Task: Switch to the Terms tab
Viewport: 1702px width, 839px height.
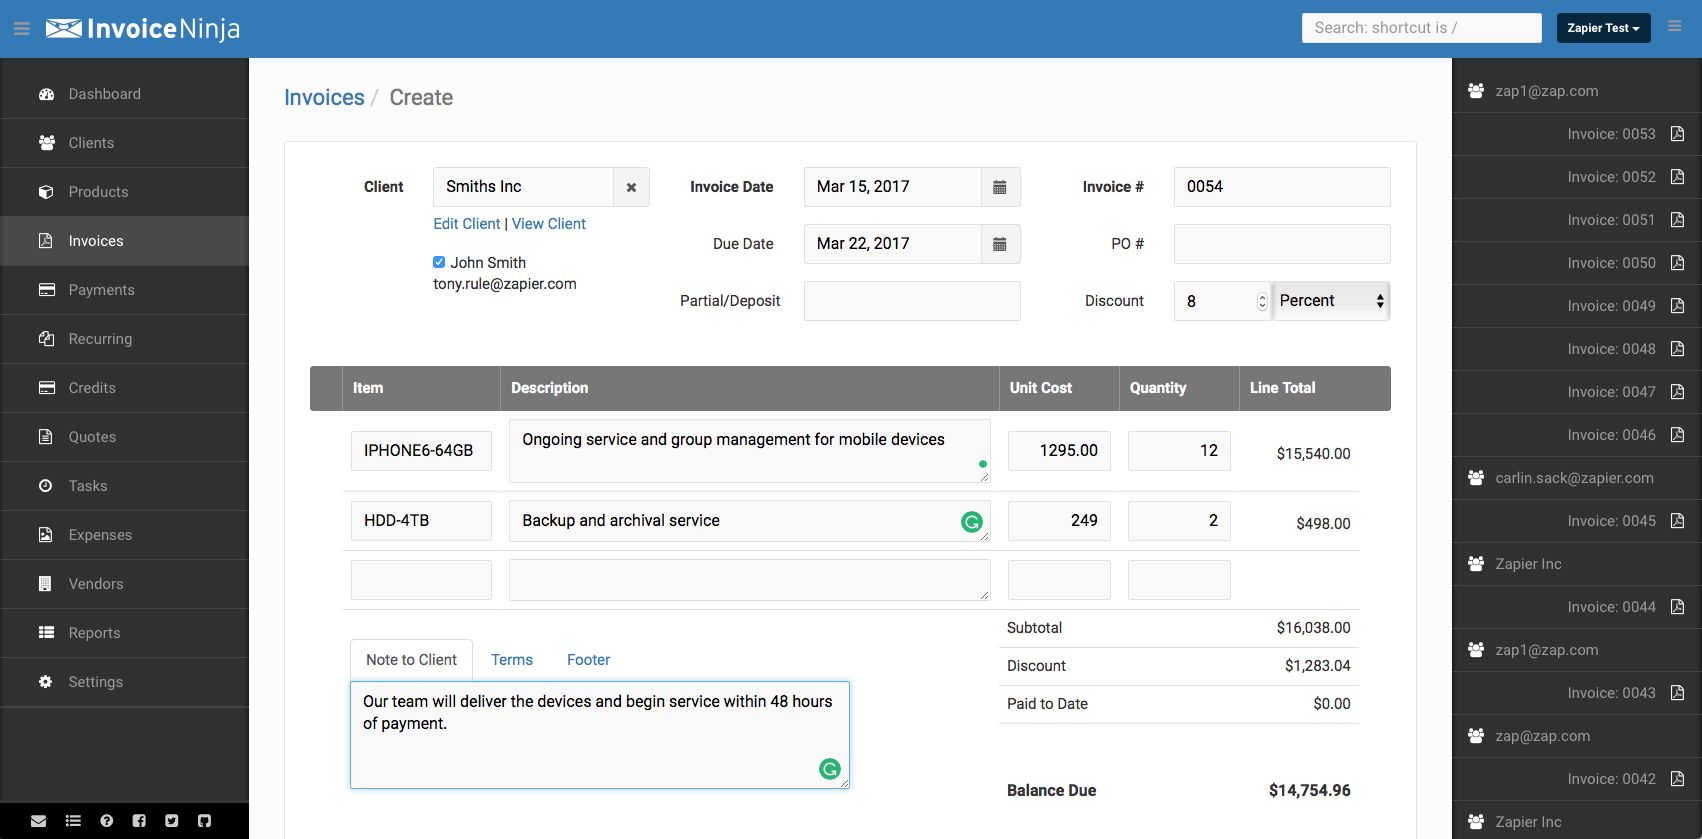Action: [x=511, y=660]
